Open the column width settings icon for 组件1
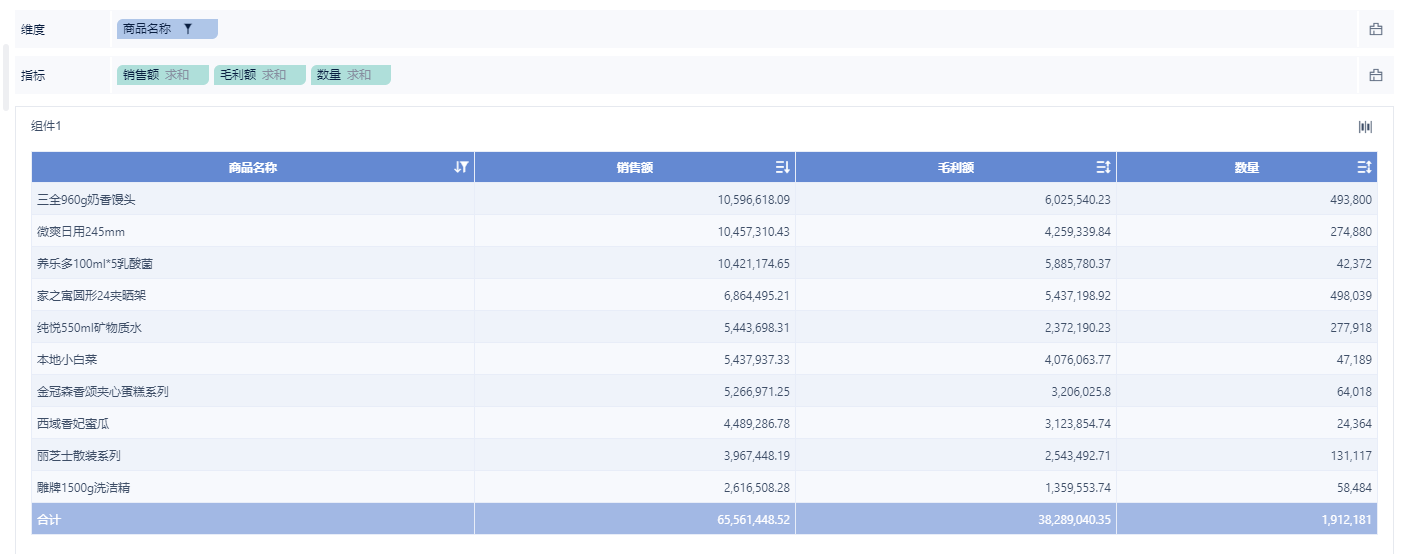1409x554 pixels. coord(1365,127)
